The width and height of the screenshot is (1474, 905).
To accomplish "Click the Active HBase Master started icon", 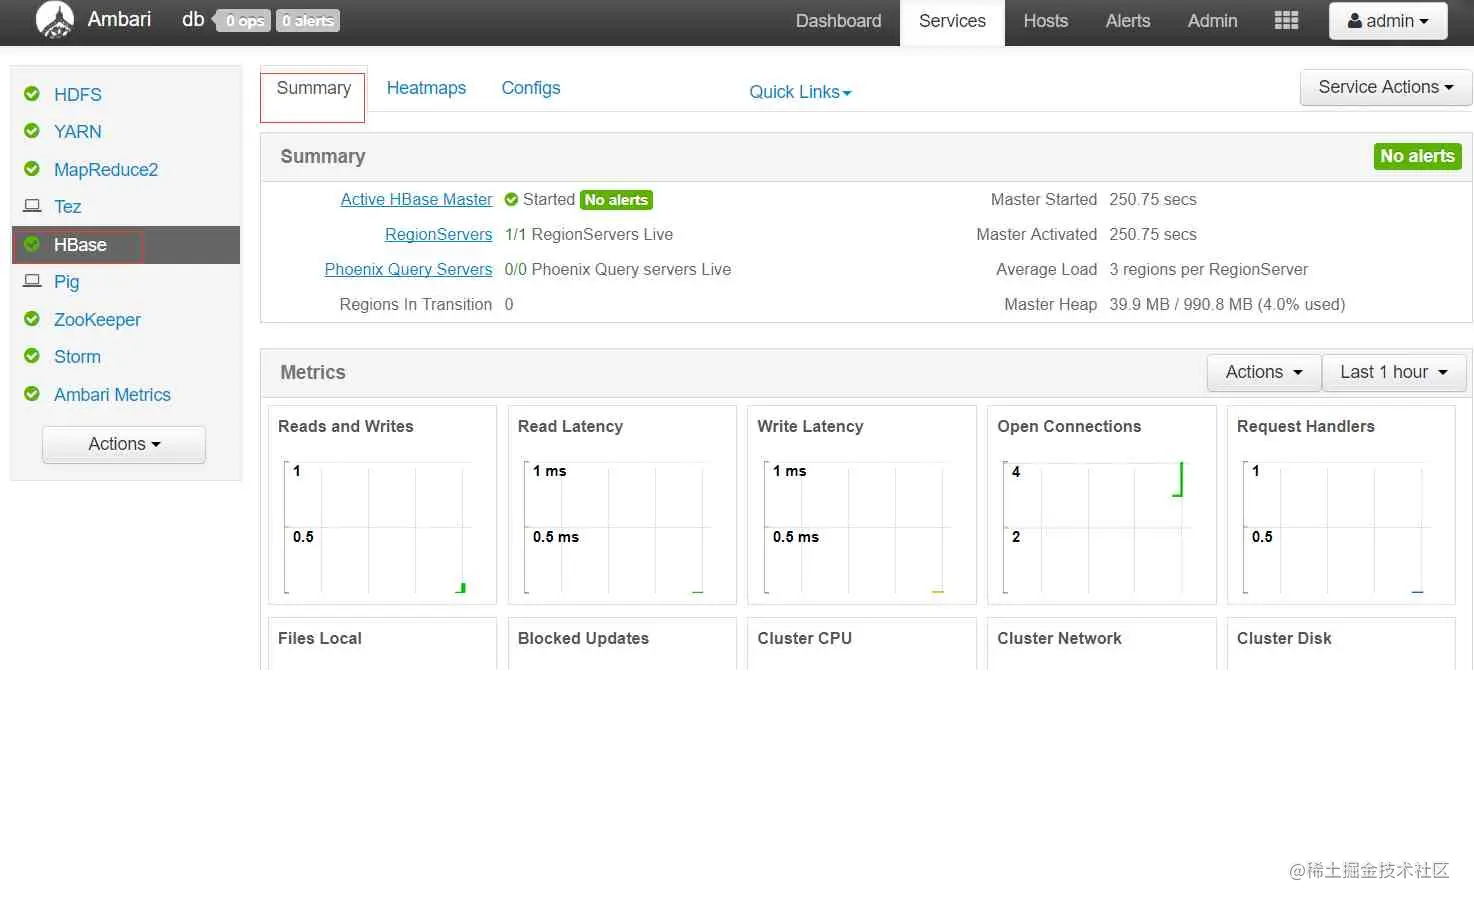I will click(511, 200).
